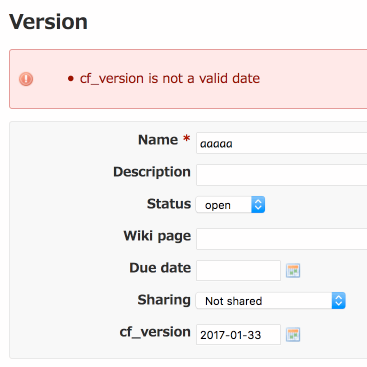
Task: Open calendar picker next to Due date
Action: [293, 270]
